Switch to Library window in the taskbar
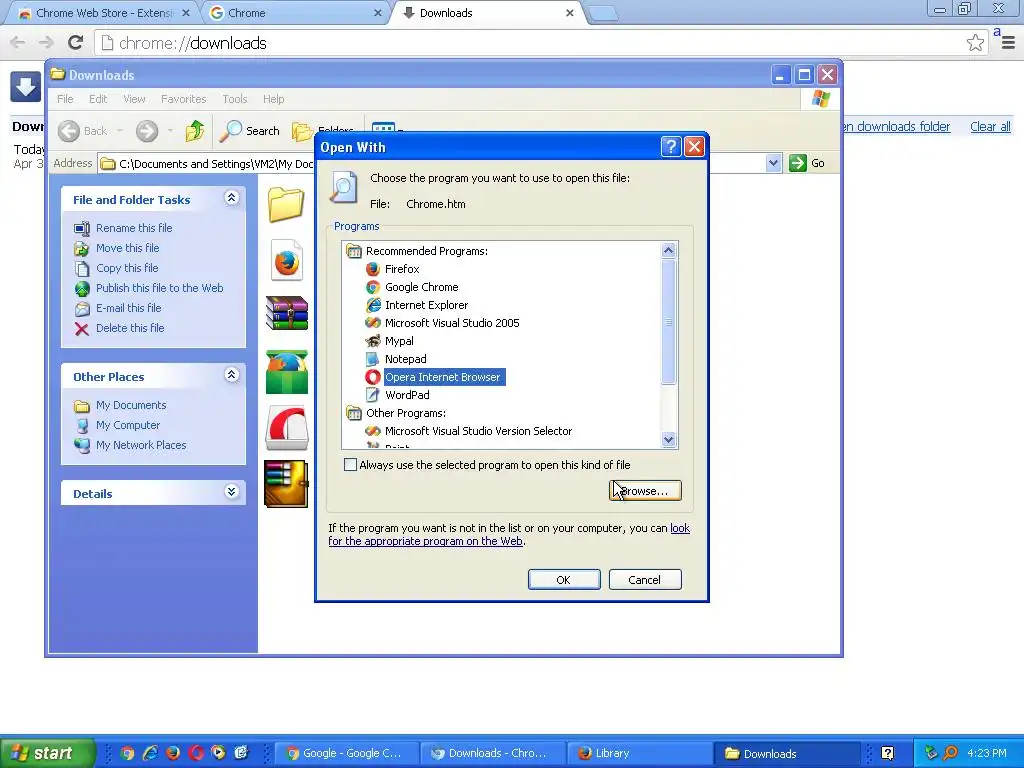1024x768 pixels. [637, 754]
